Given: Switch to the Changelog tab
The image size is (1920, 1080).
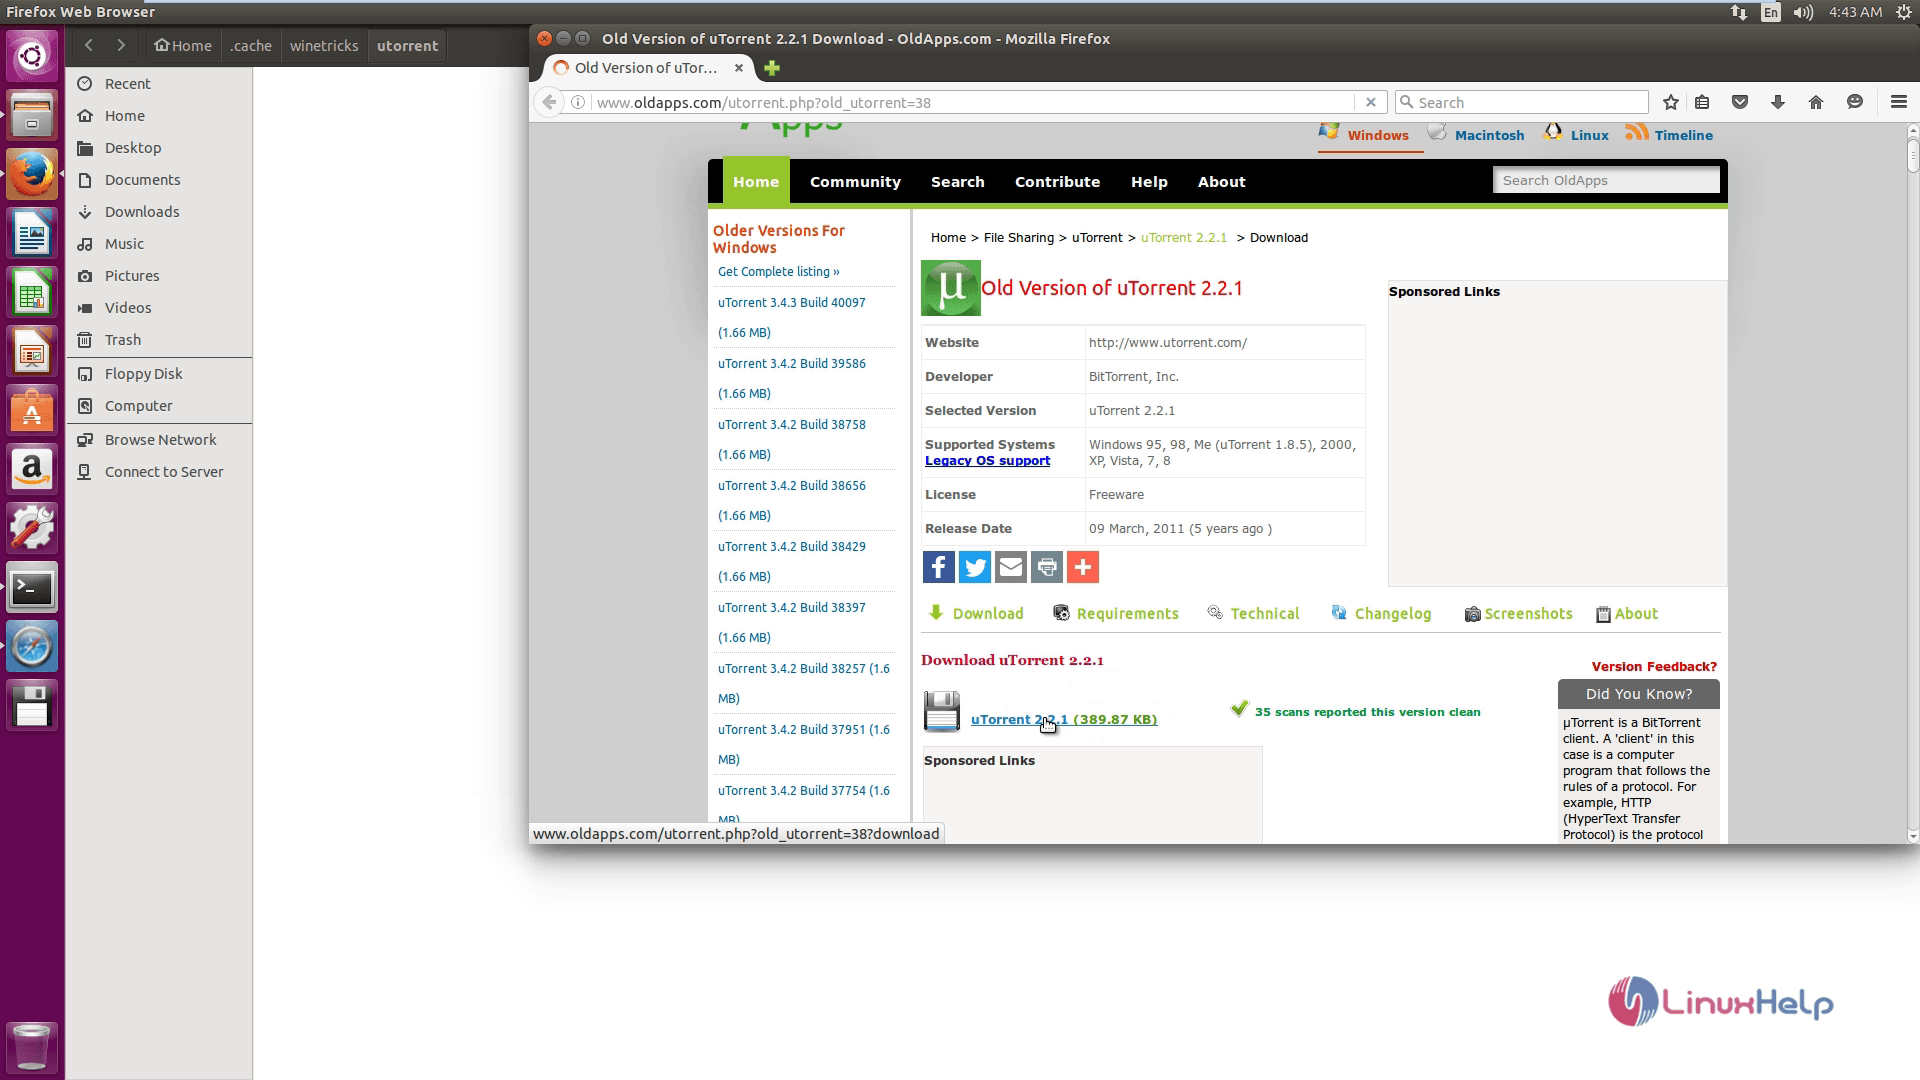Looking at the screenshot, I should click(1381, 614).
